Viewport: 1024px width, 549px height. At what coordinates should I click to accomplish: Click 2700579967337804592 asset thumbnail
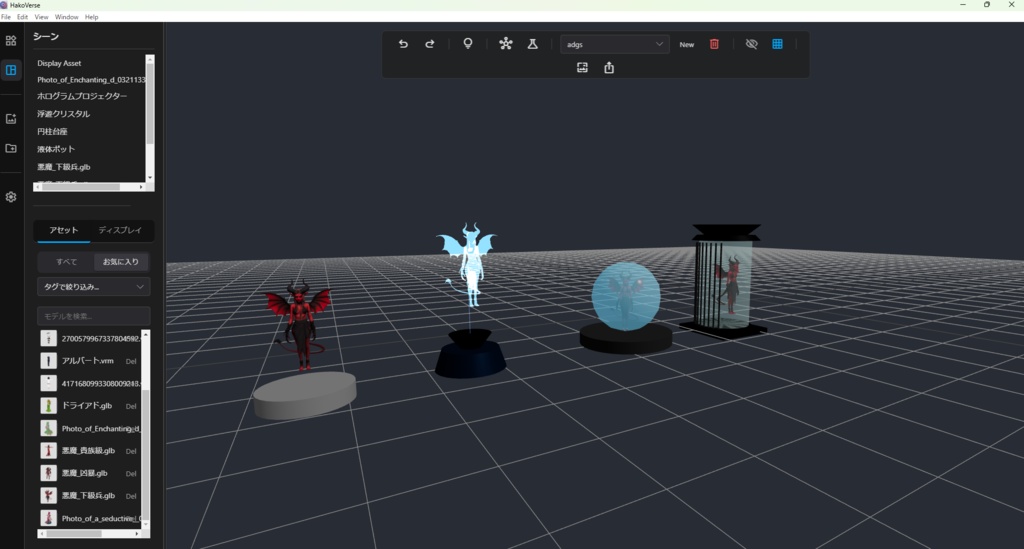click(48, 338)
